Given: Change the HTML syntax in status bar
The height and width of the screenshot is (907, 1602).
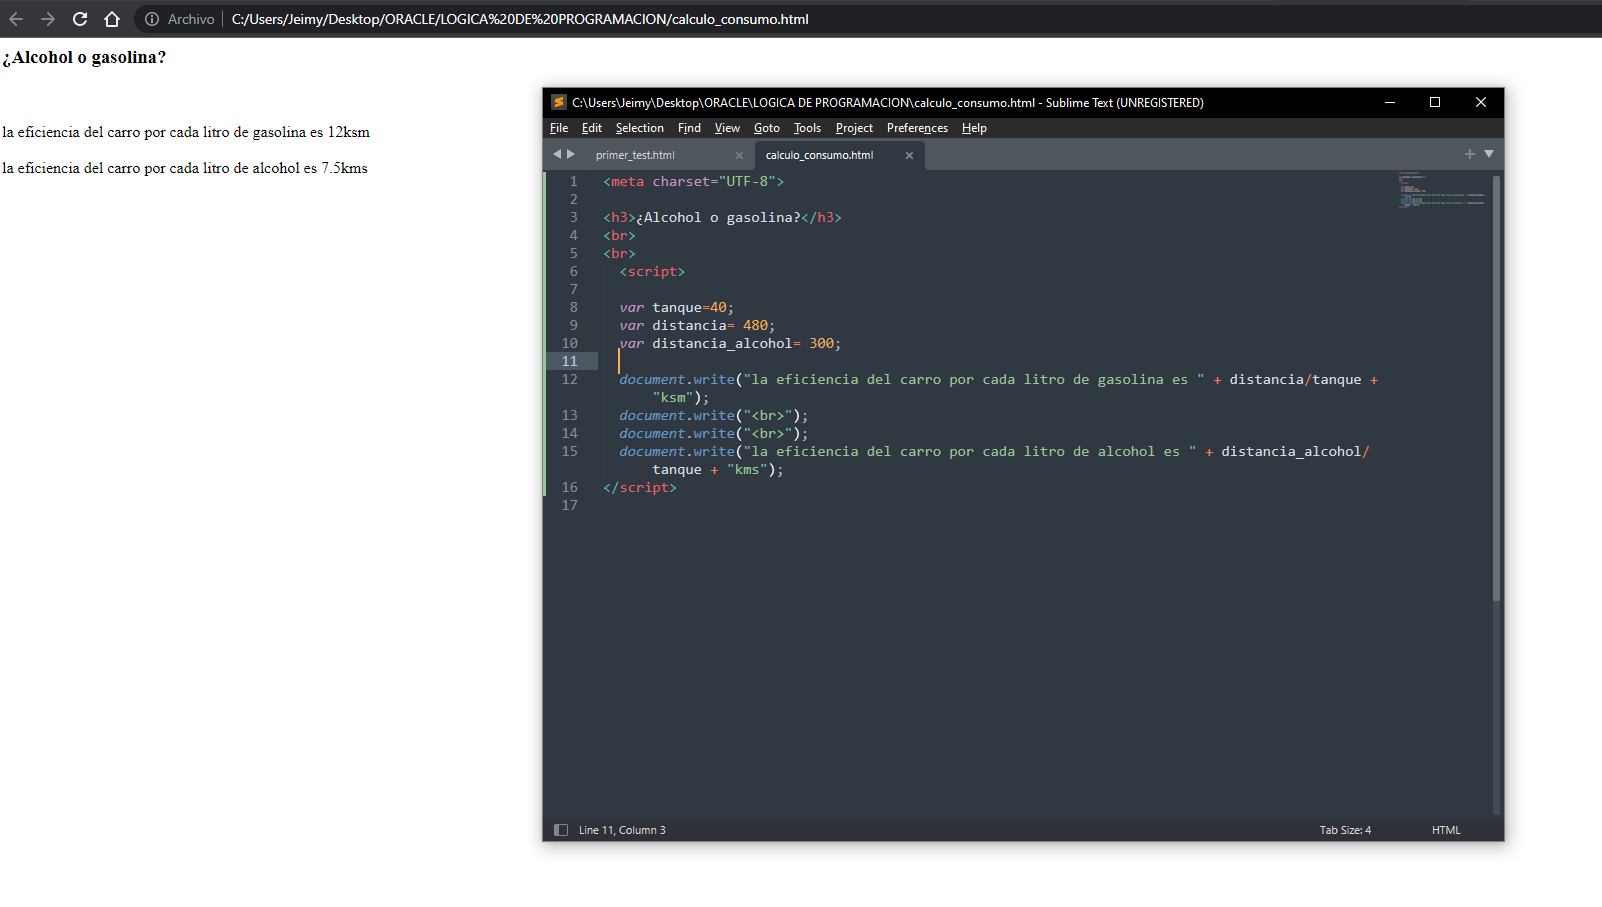Looking at the screenshot, I should coord(1446,830).
